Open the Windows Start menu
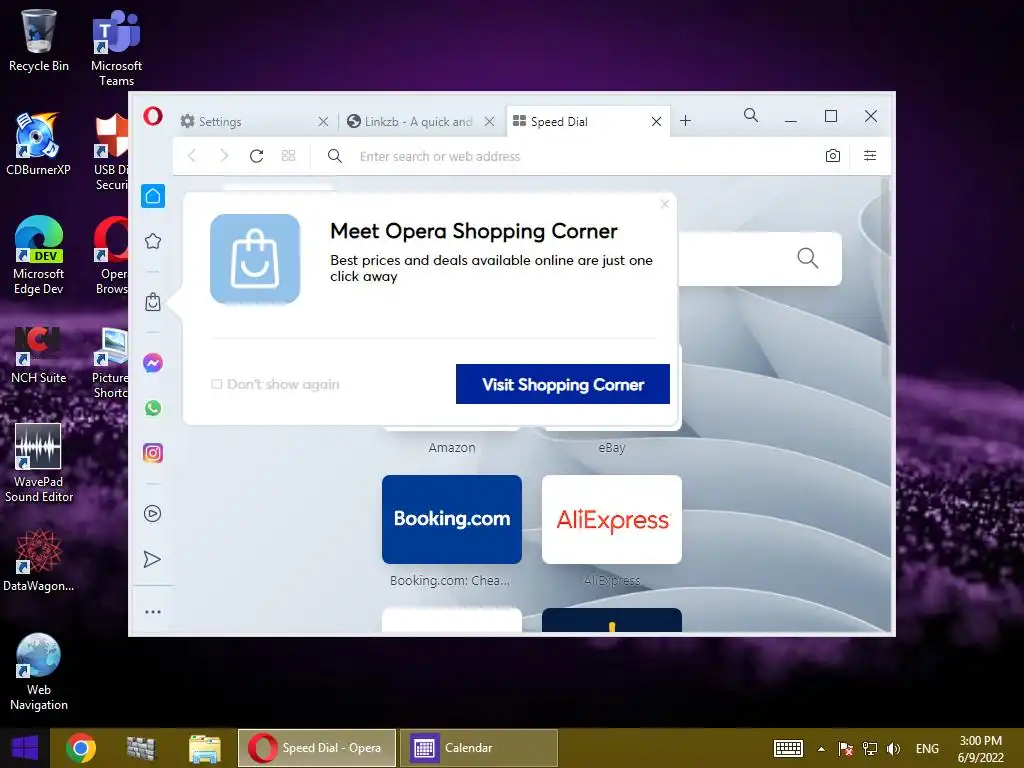This screenshot has width=1024, height=768. point(25,748)
